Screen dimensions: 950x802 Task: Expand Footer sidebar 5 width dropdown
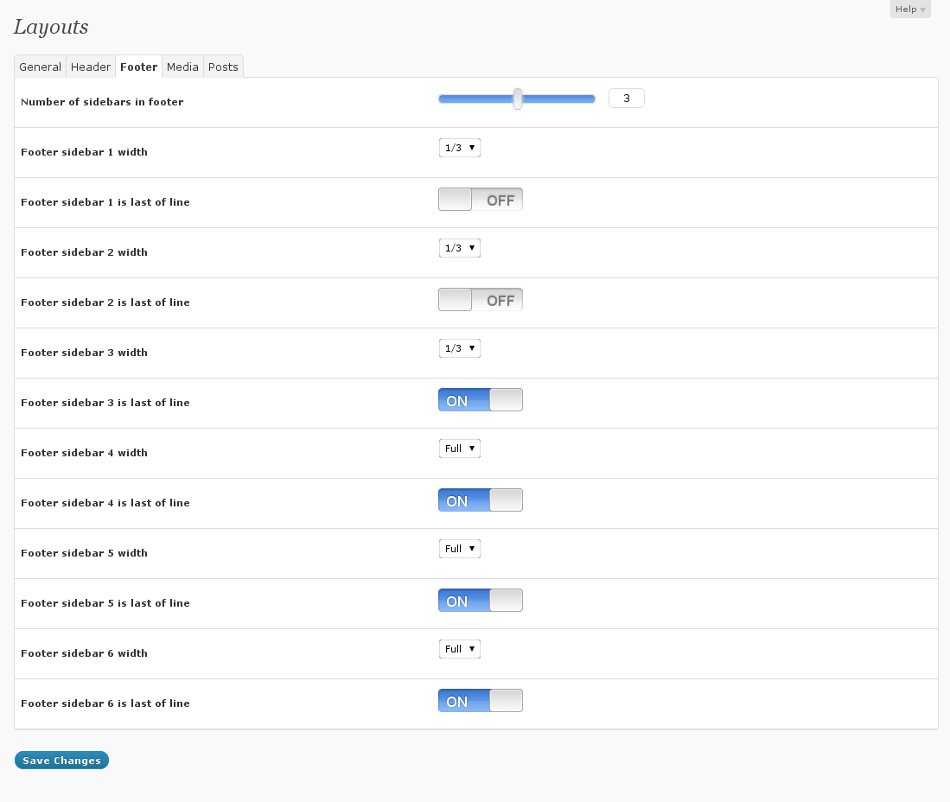[x=460, y=548]
